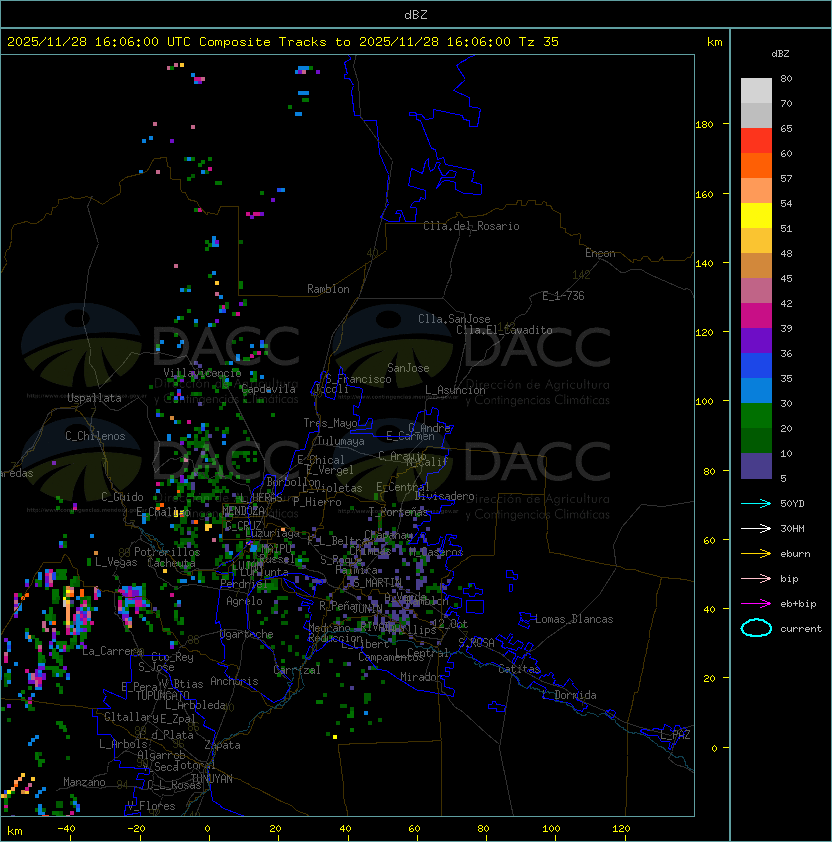
Task: Click the eb+bip magenta arrow legend icon
Action: pos(756,604)
